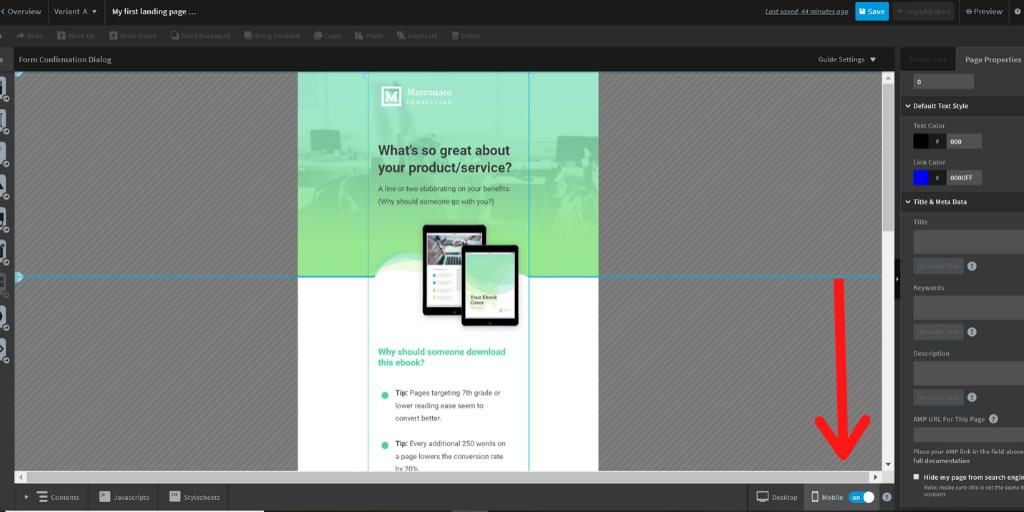1024x512 pixels.
Task: Click Duplicate in the toolbar
Action: tap(417, 36)
